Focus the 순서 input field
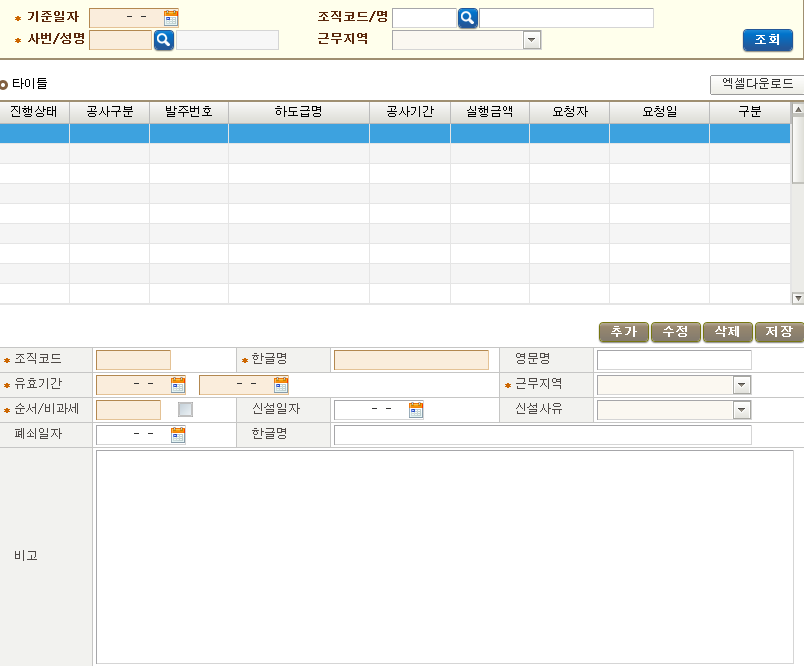 (128, 410)
